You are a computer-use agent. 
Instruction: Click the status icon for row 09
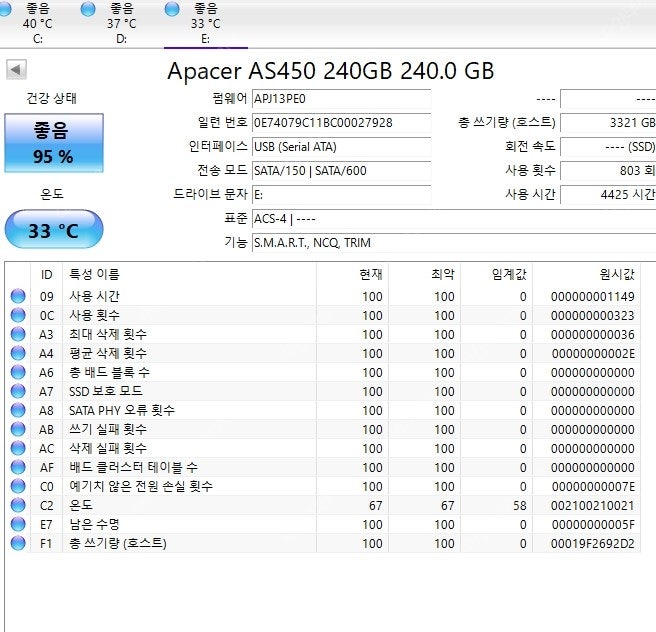[18, 296]
